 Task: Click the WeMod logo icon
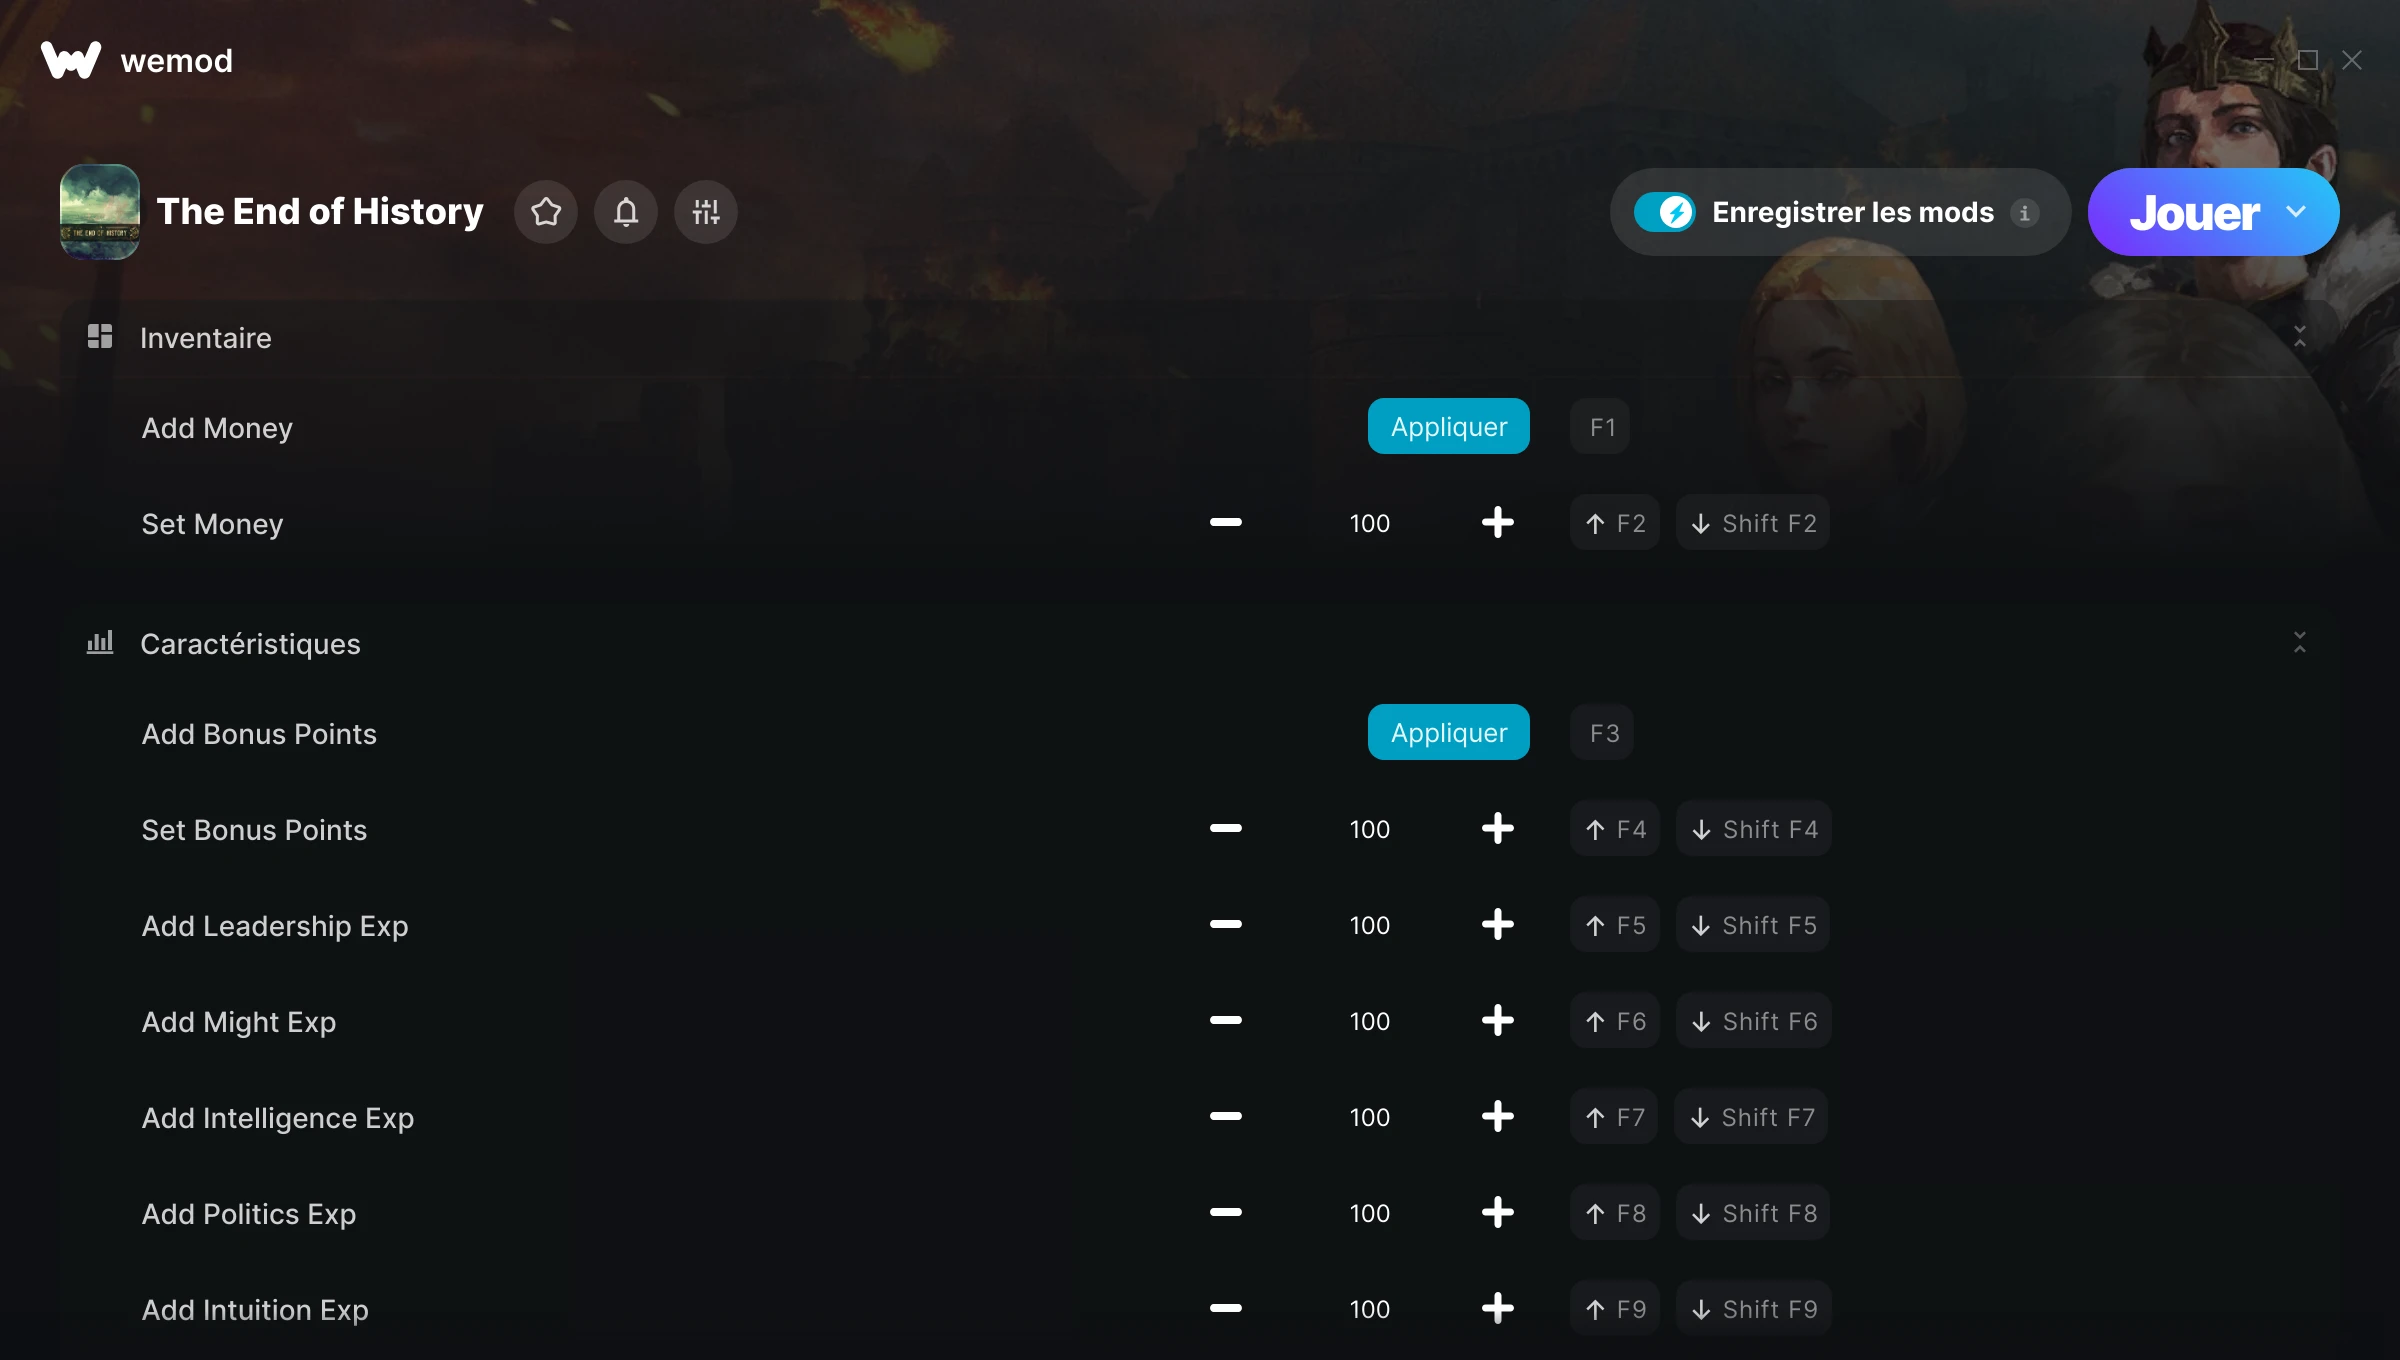pos(71,60)
